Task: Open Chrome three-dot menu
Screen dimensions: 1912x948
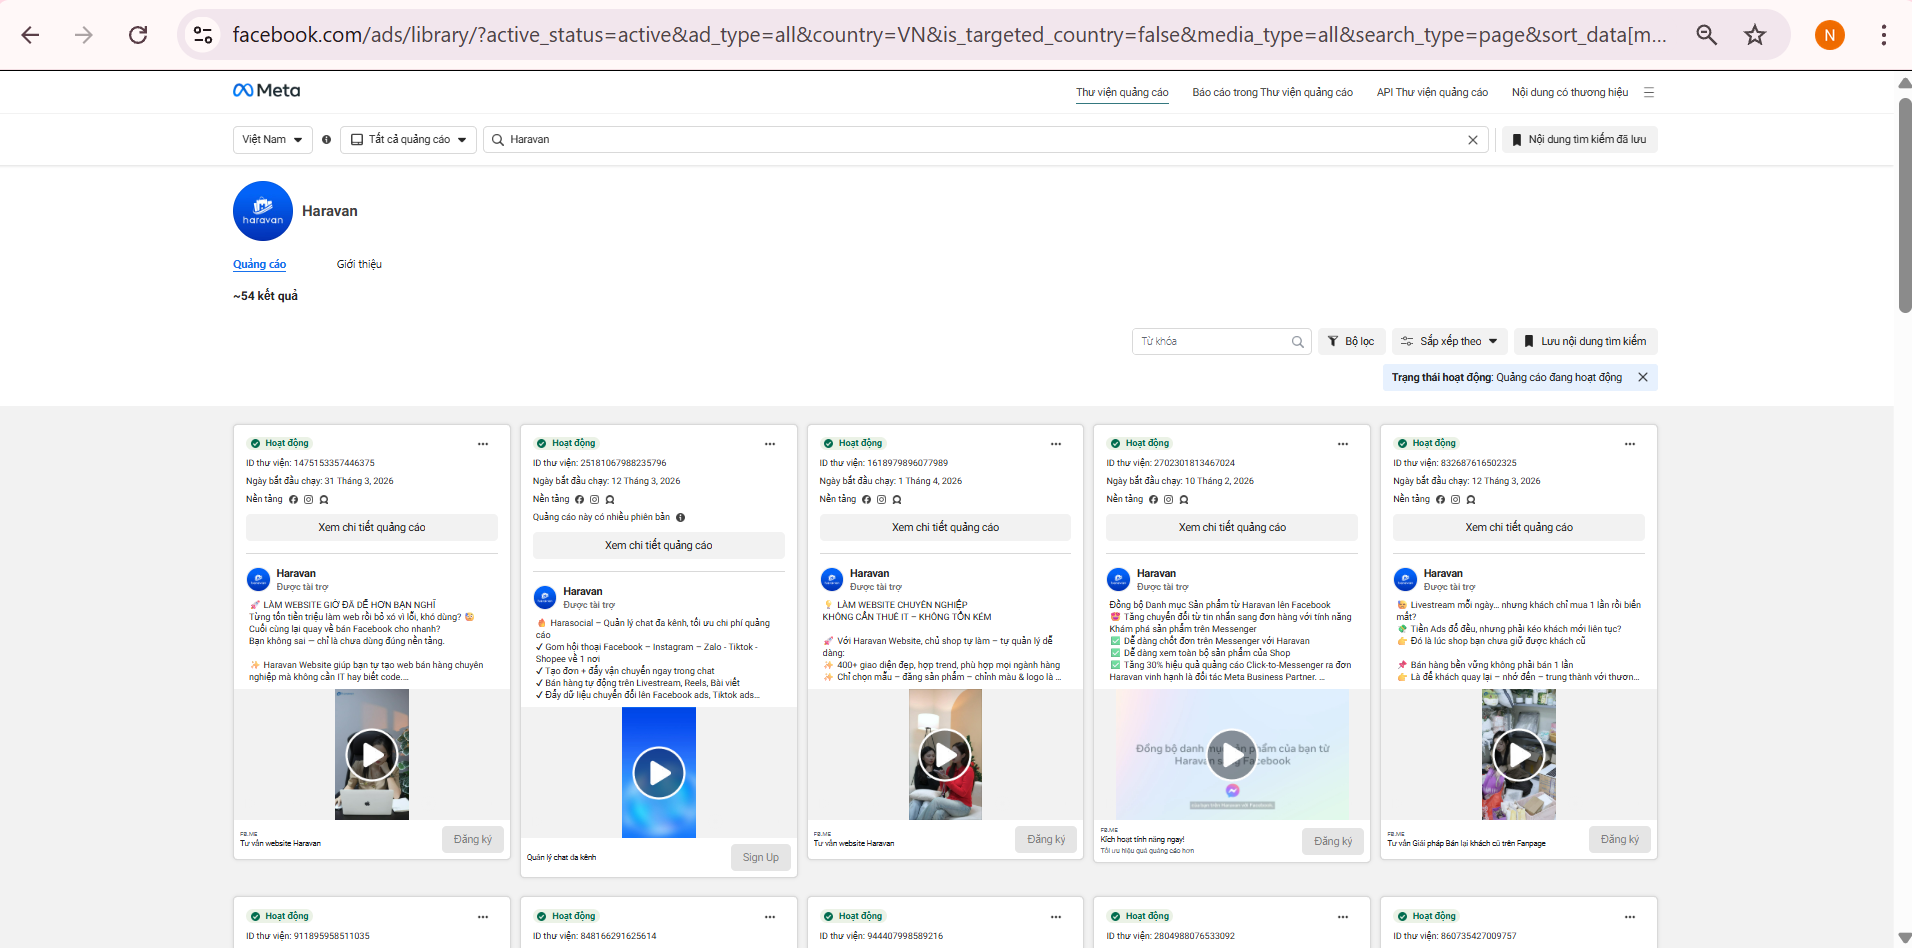Action: pyautogui.click(x=1883, y=35)
